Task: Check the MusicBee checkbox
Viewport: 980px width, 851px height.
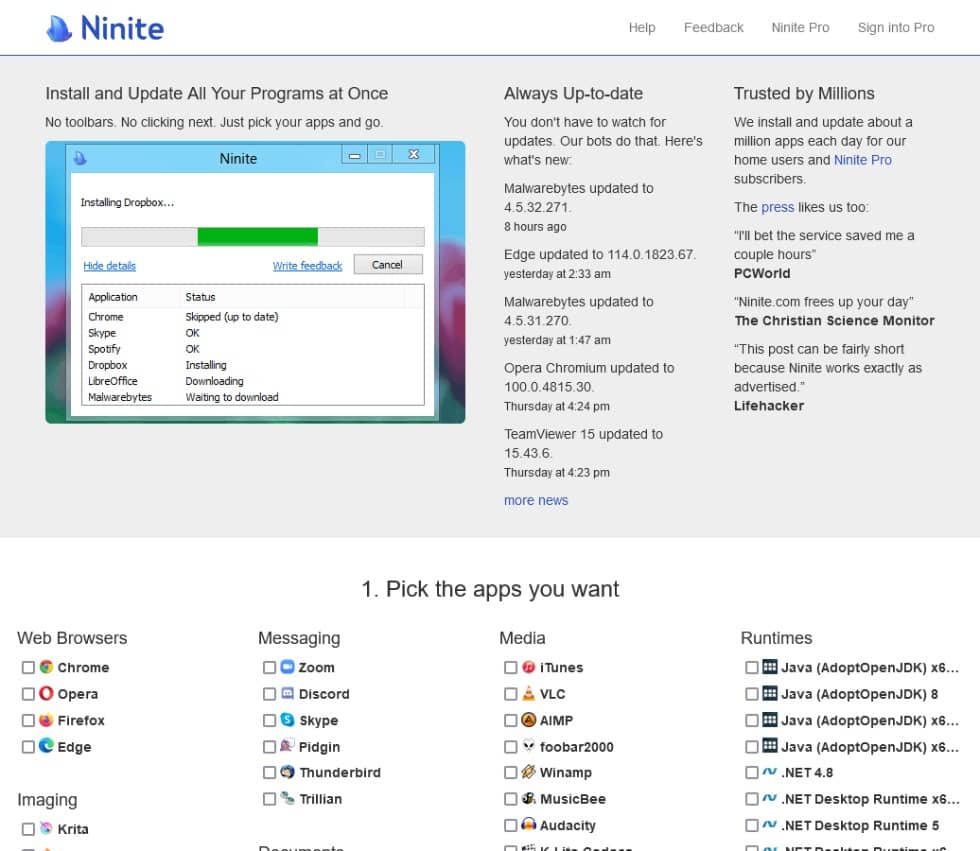Action: coord(511,799)
